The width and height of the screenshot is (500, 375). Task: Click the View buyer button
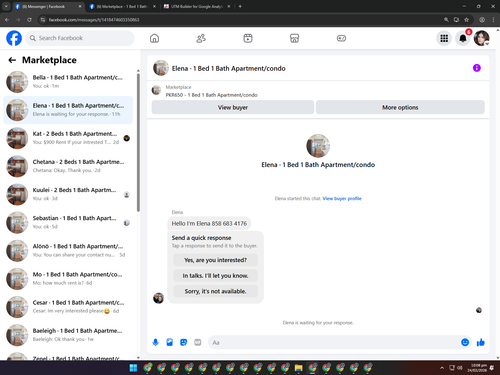tap(233, 107)
